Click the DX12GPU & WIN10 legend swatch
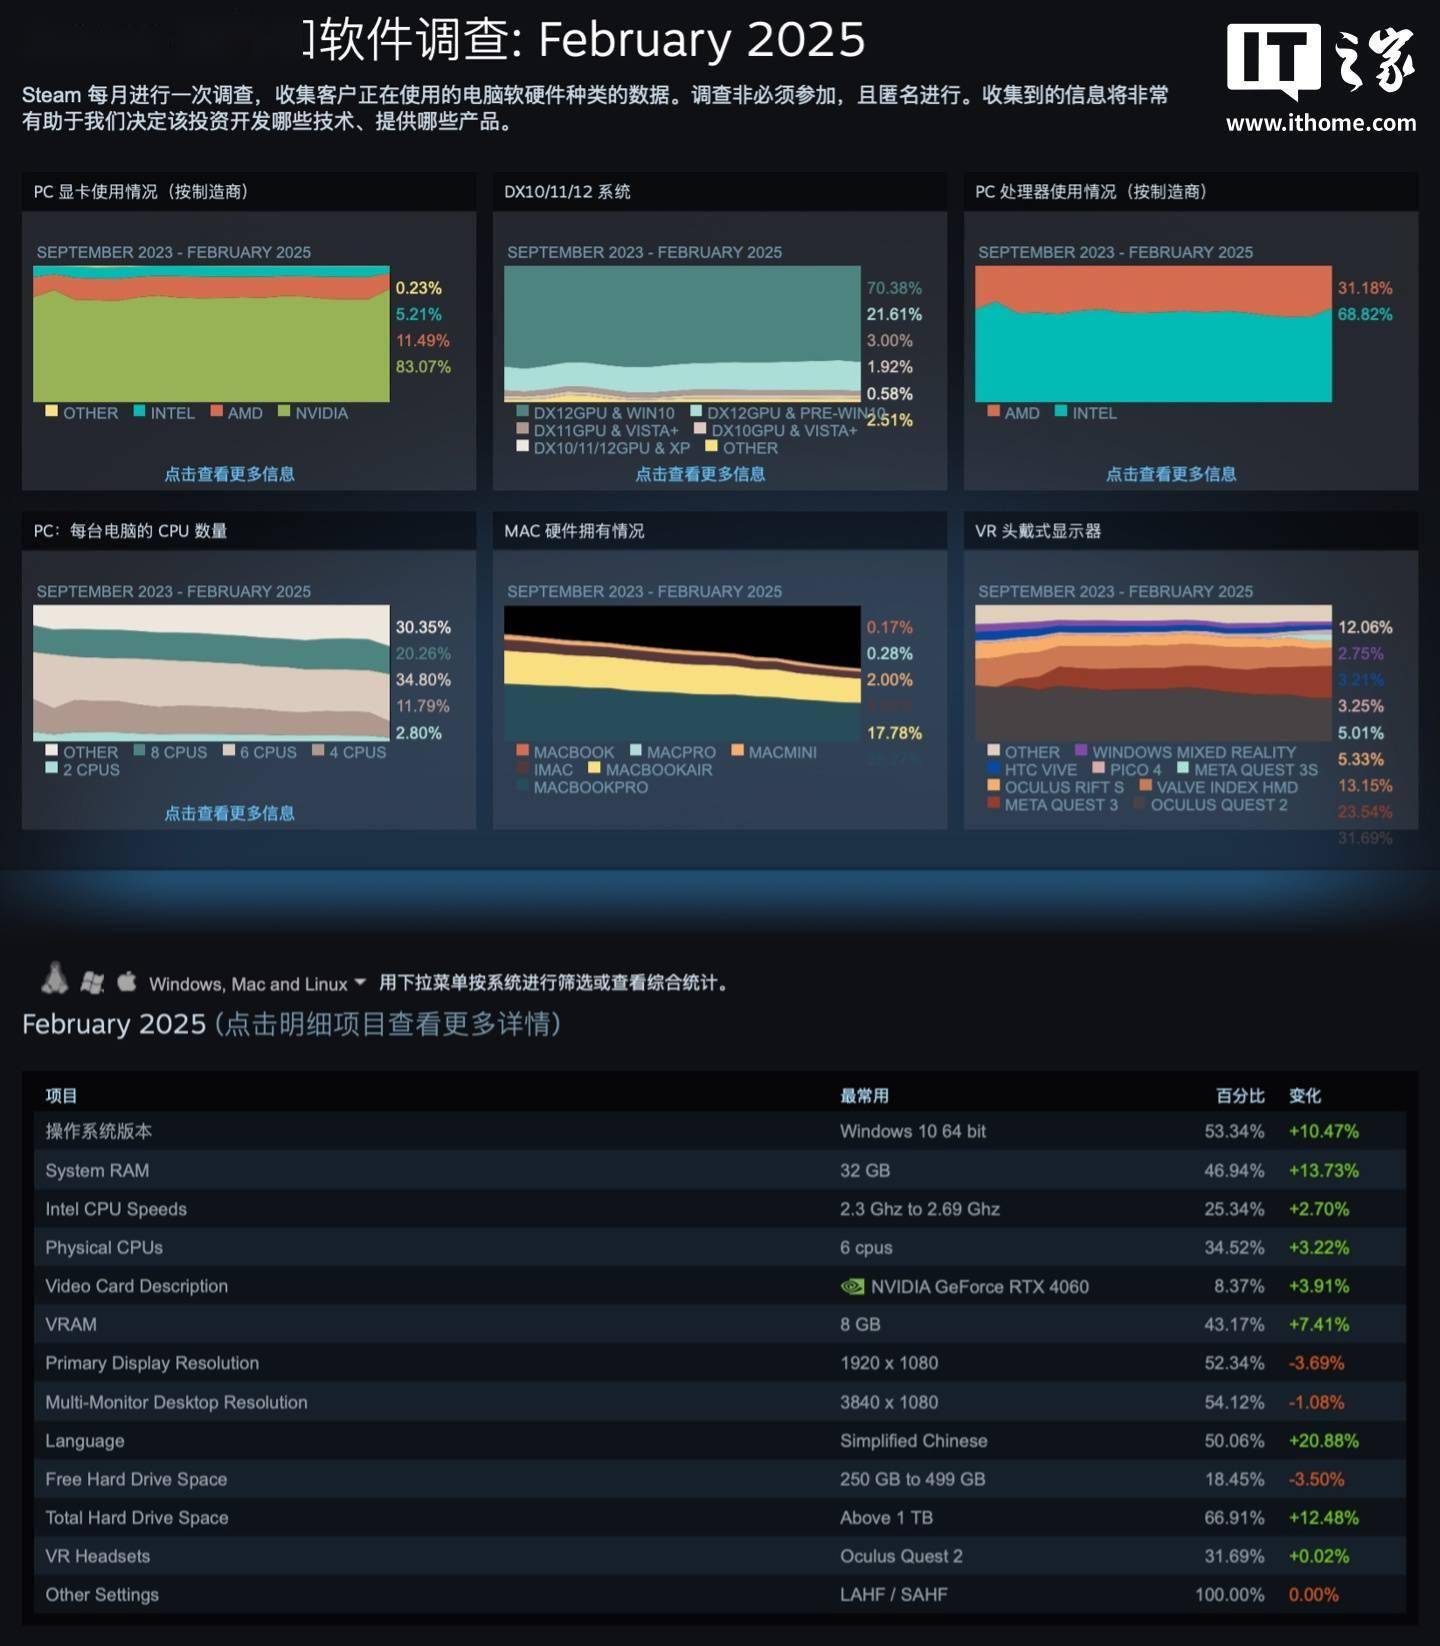Screen dimensions: 1440x1646 (x=522, y=411)
